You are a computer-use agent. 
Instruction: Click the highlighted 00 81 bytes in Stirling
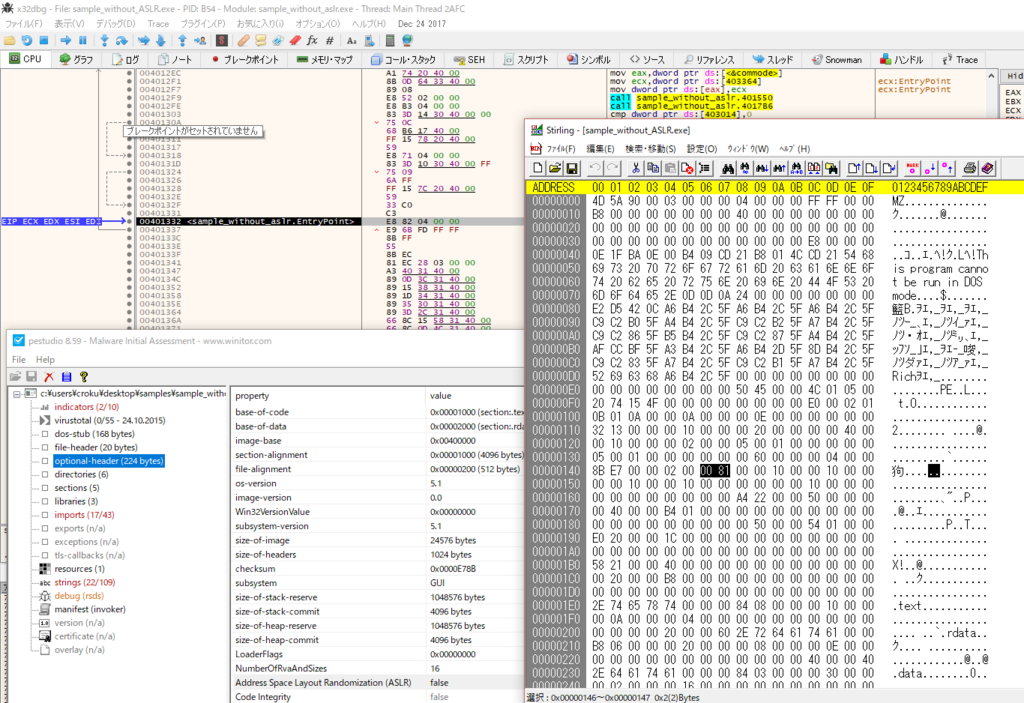click(x=714, y=470)
